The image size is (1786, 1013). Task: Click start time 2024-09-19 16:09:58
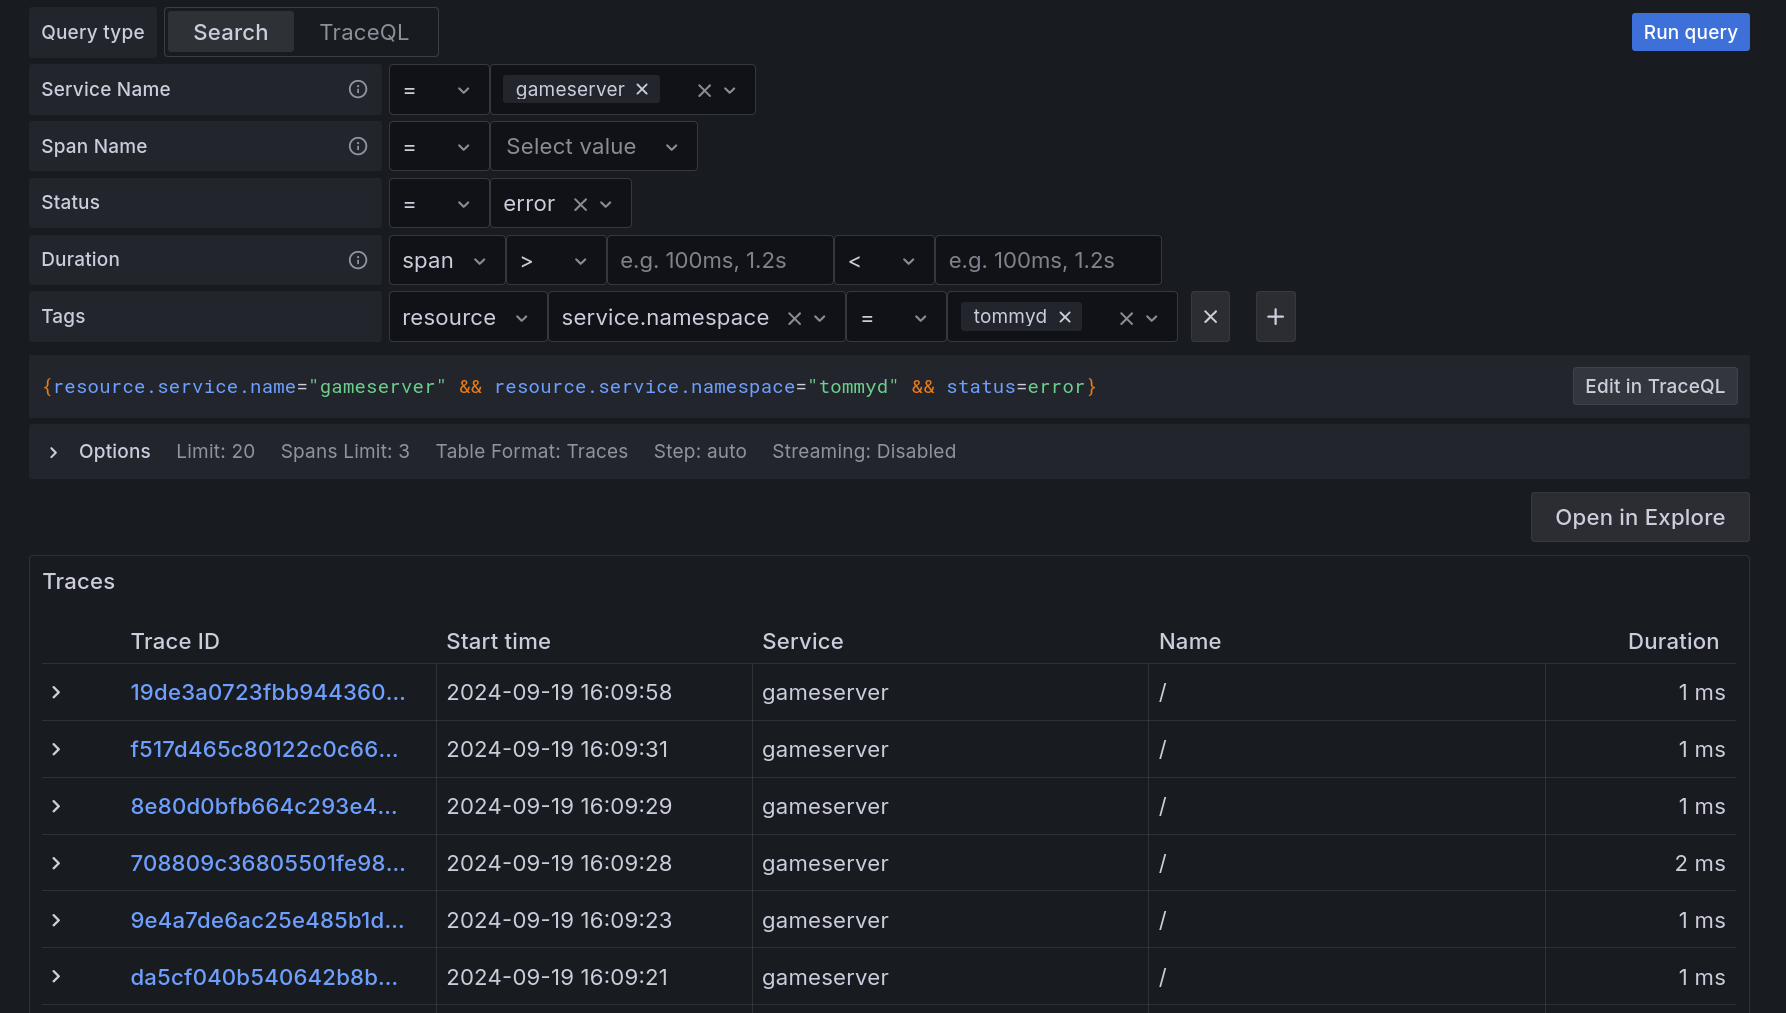tap(559, 692)
